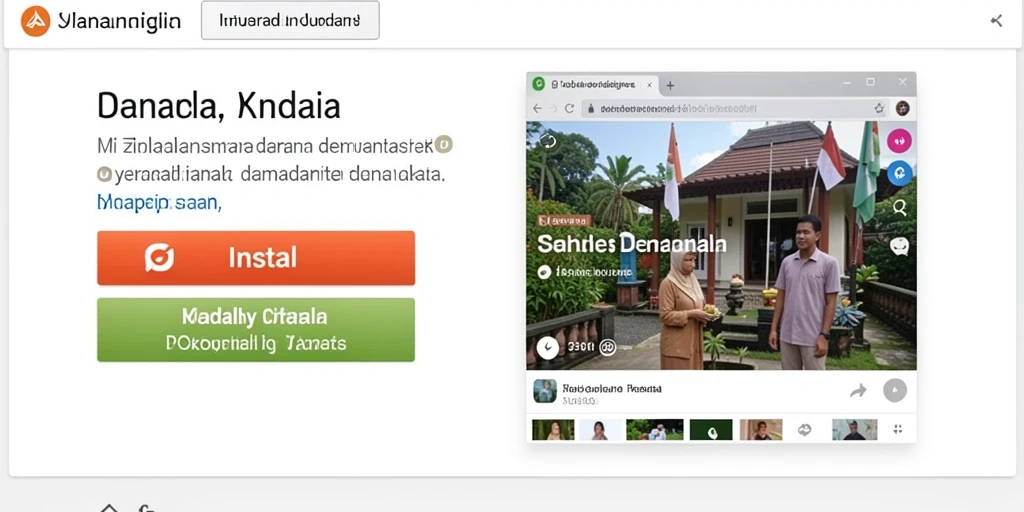Select the dark green logo thumbnail

[711, 430]
